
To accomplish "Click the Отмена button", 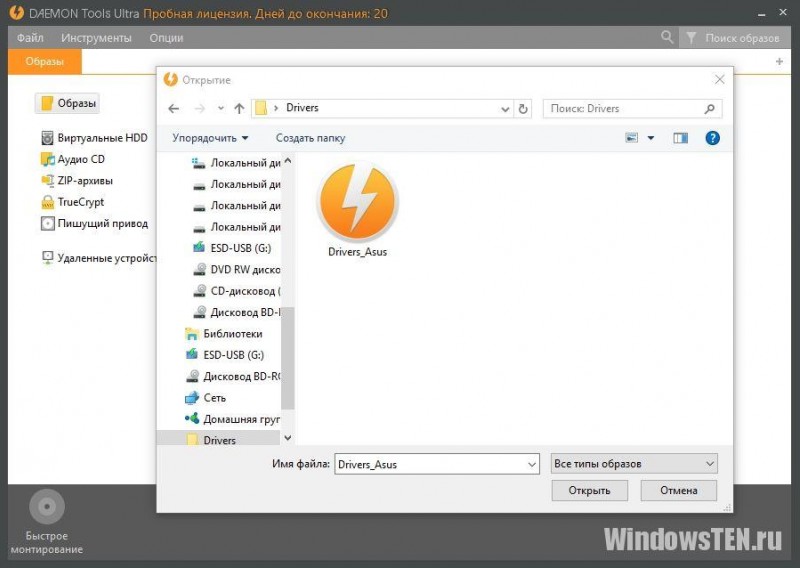I will (x=679, y=490).
